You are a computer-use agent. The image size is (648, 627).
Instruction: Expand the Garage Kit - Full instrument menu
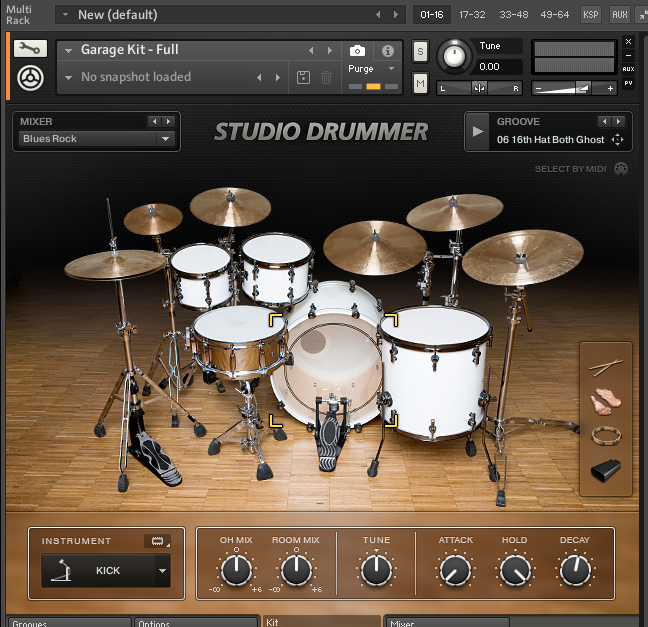click(68, 51)
